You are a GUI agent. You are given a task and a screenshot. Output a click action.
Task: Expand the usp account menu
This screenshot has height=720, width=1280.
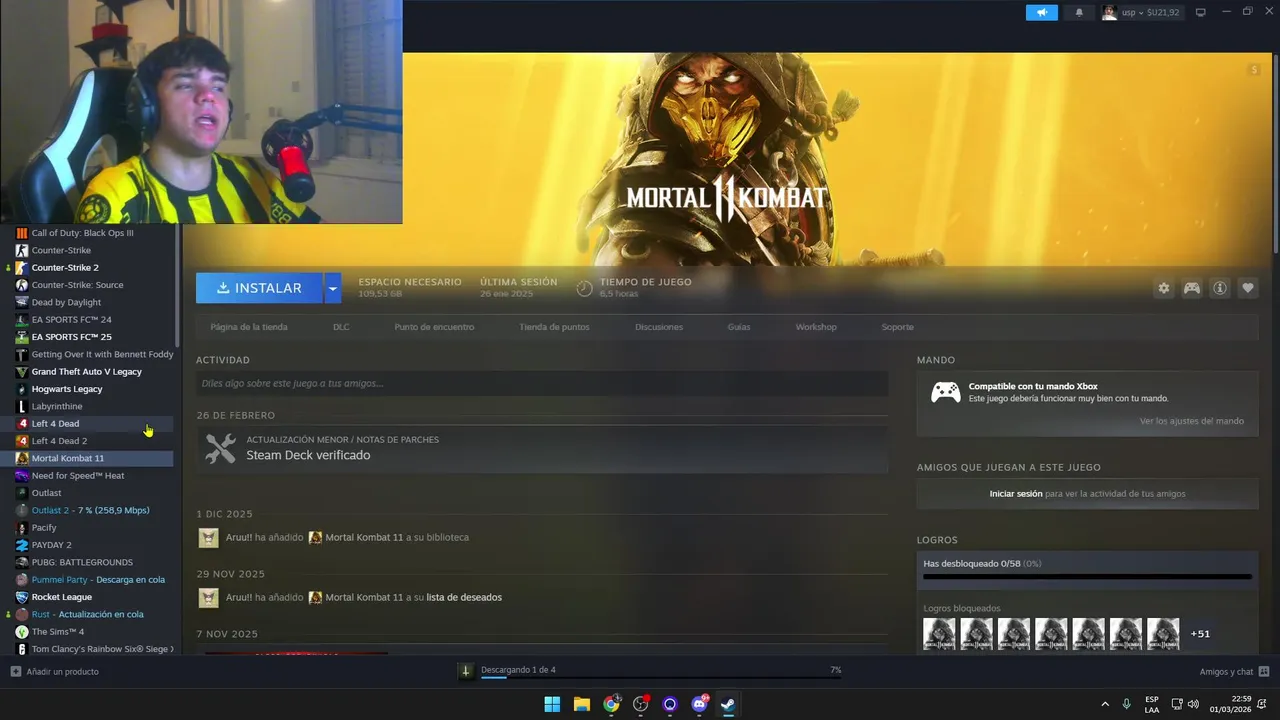point(1141,12)
